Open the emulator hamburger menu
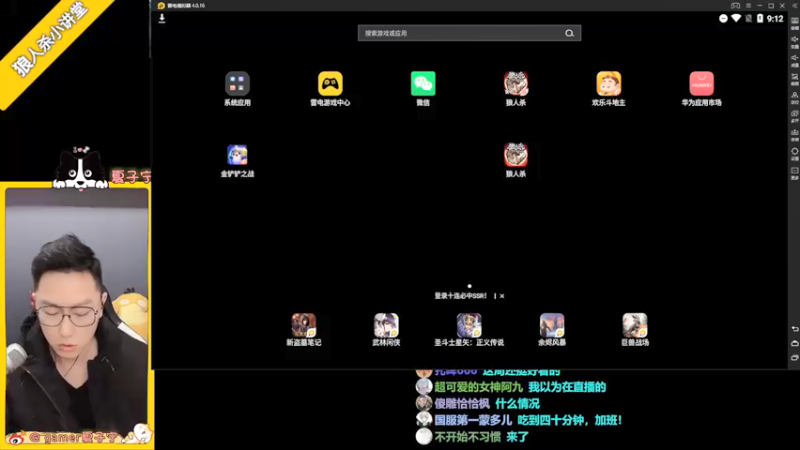The width and height of the screenshot is (800, 450). click(748, 6)
